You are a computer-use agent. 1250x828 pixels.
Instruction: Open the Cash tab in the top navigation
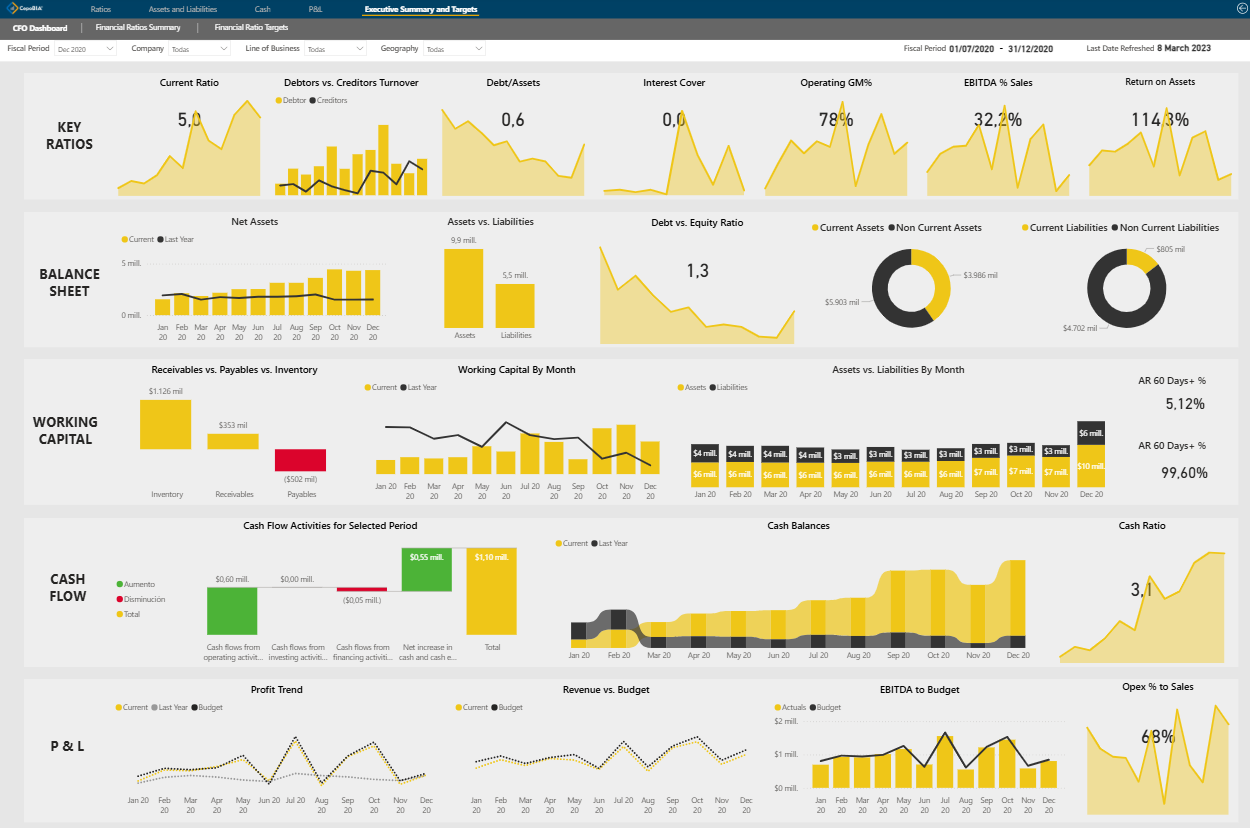coord(263,9)
